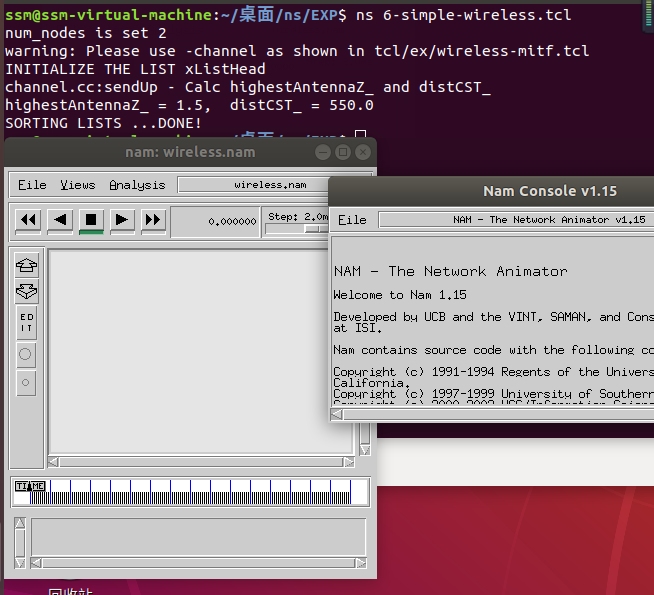Image resolution: width=654 pixels, height=595 pixels.
Task: Click the Nam Console v1.15 title bar
Action: 491,191
